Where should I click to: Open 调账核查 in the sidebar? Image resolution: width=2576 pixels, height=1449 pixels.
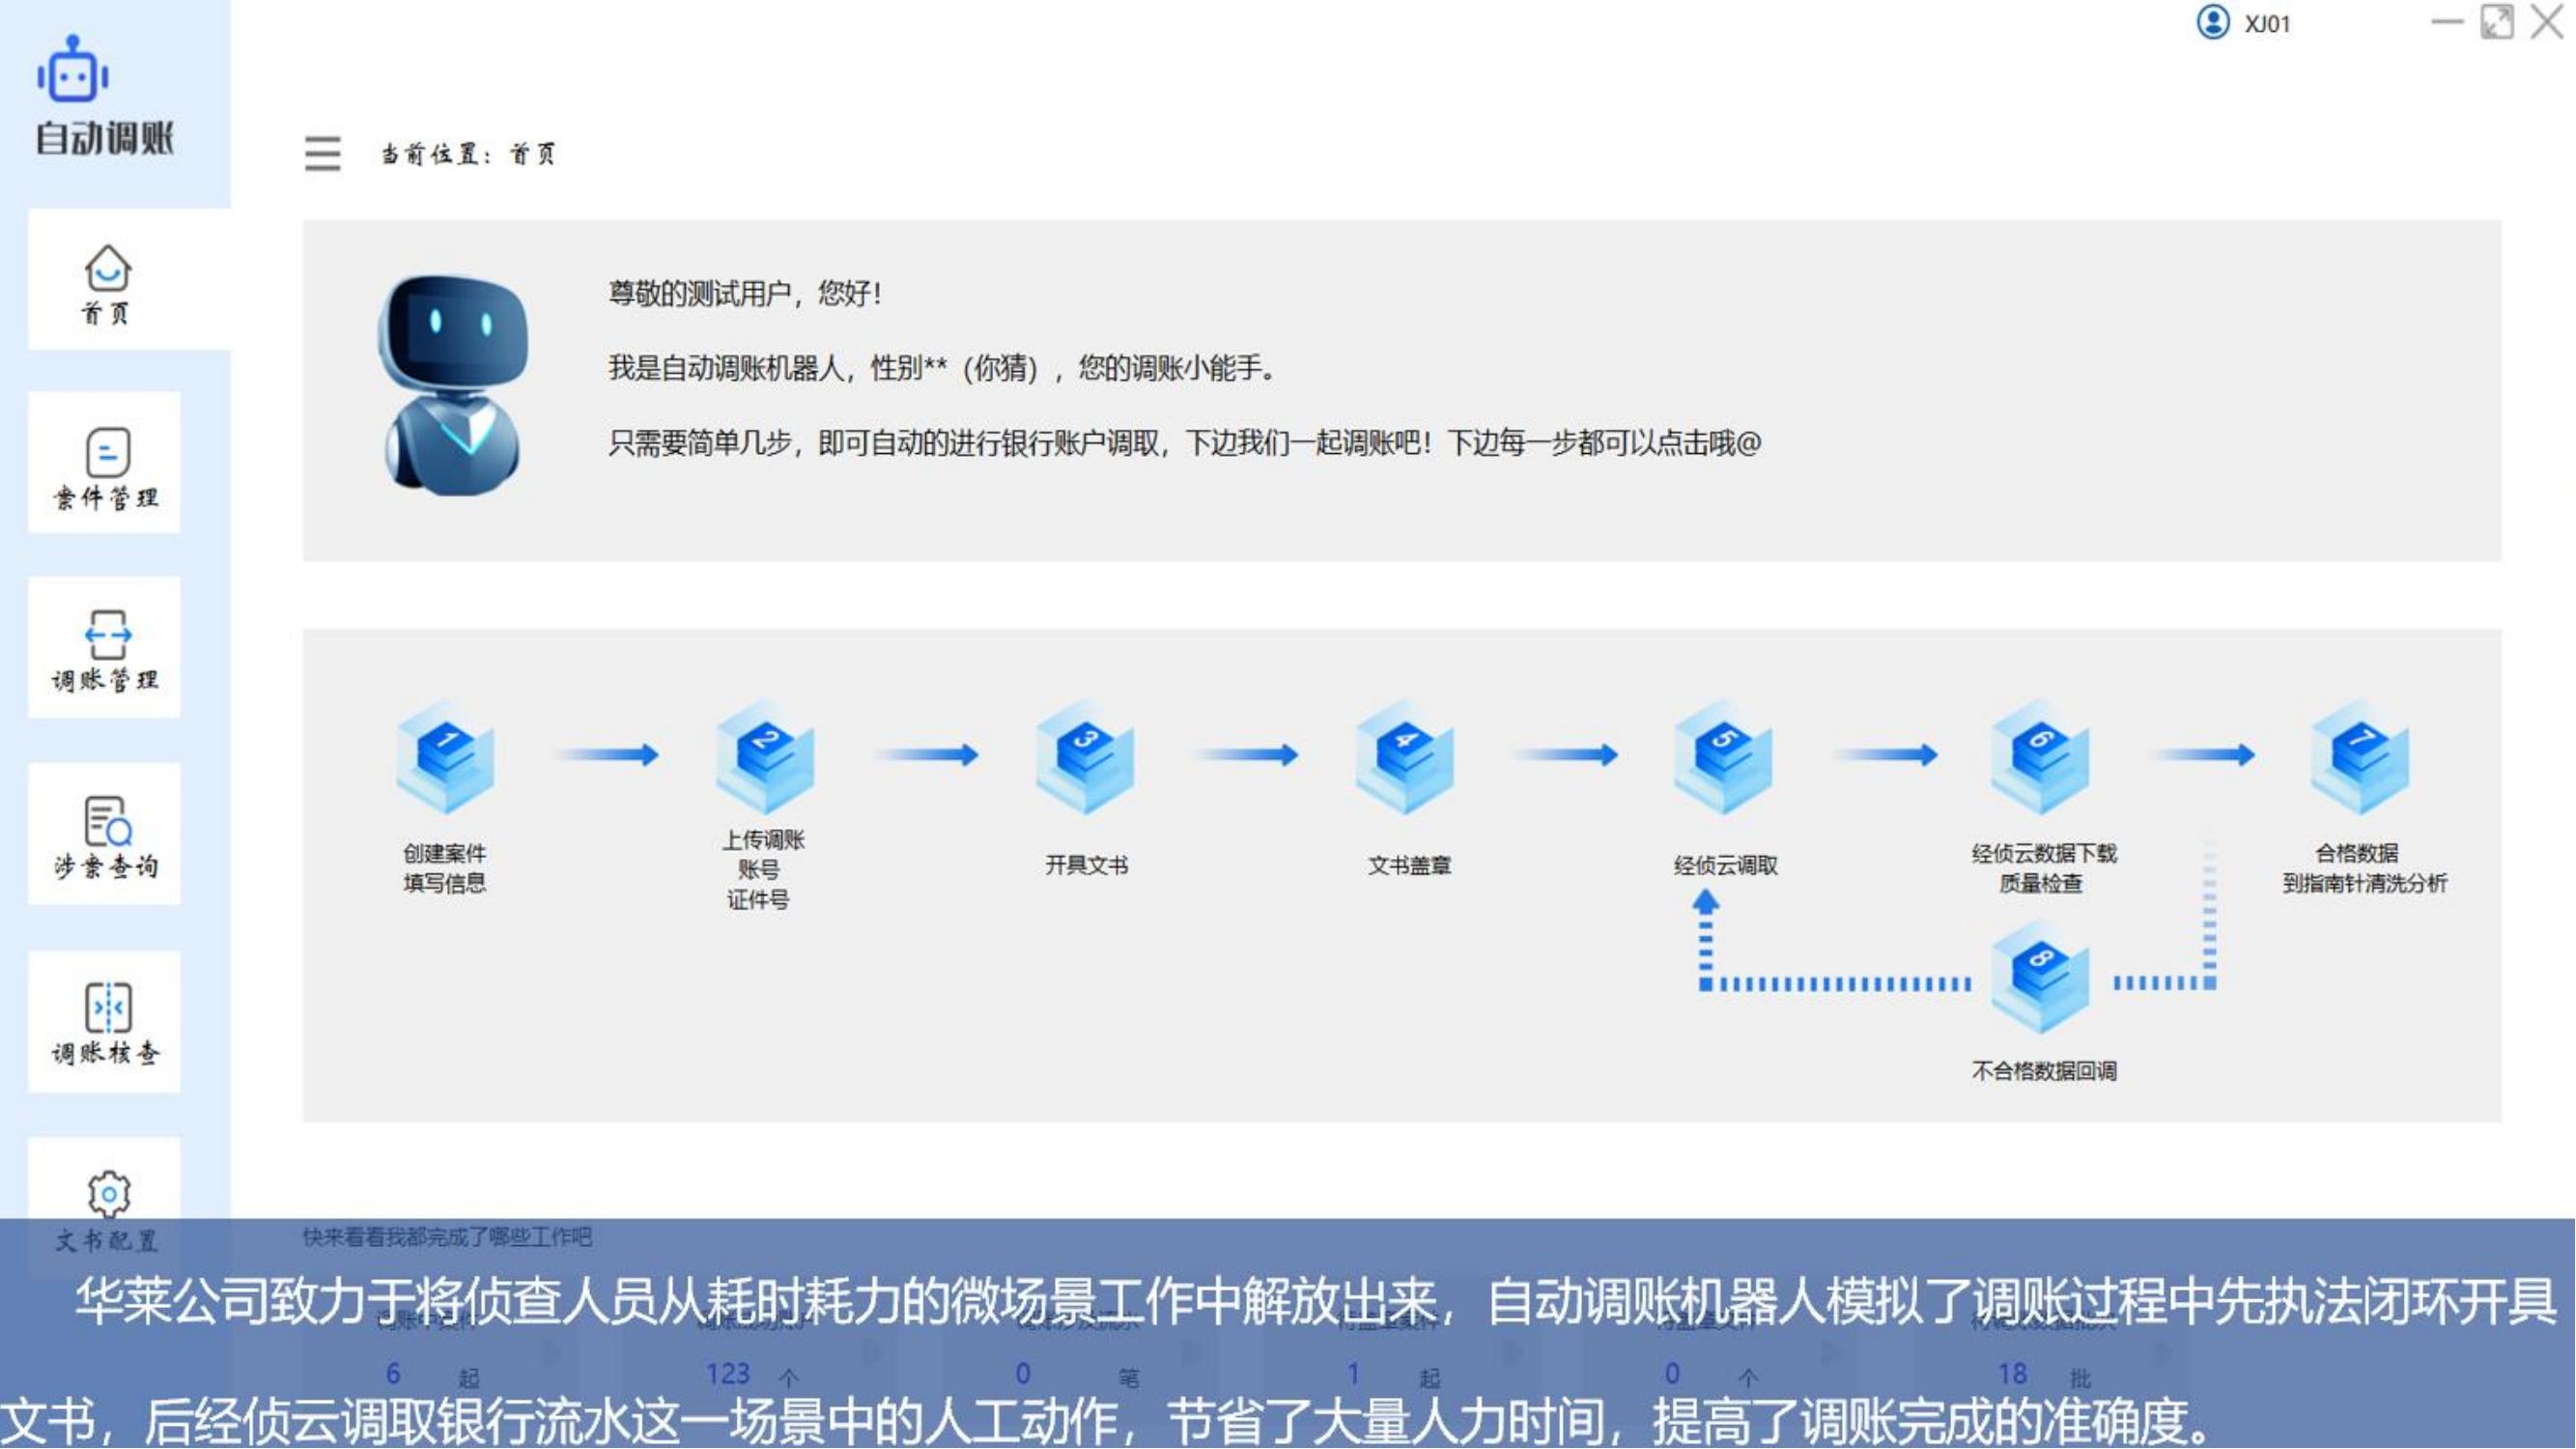click(105, 1022)
